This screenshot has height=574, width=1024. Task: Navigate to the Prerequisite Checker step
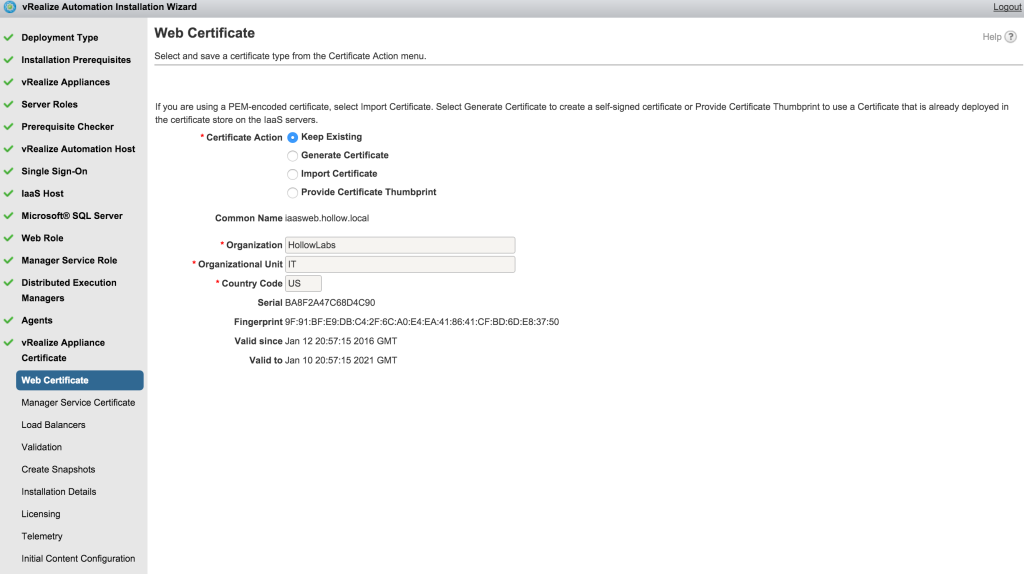67,127
